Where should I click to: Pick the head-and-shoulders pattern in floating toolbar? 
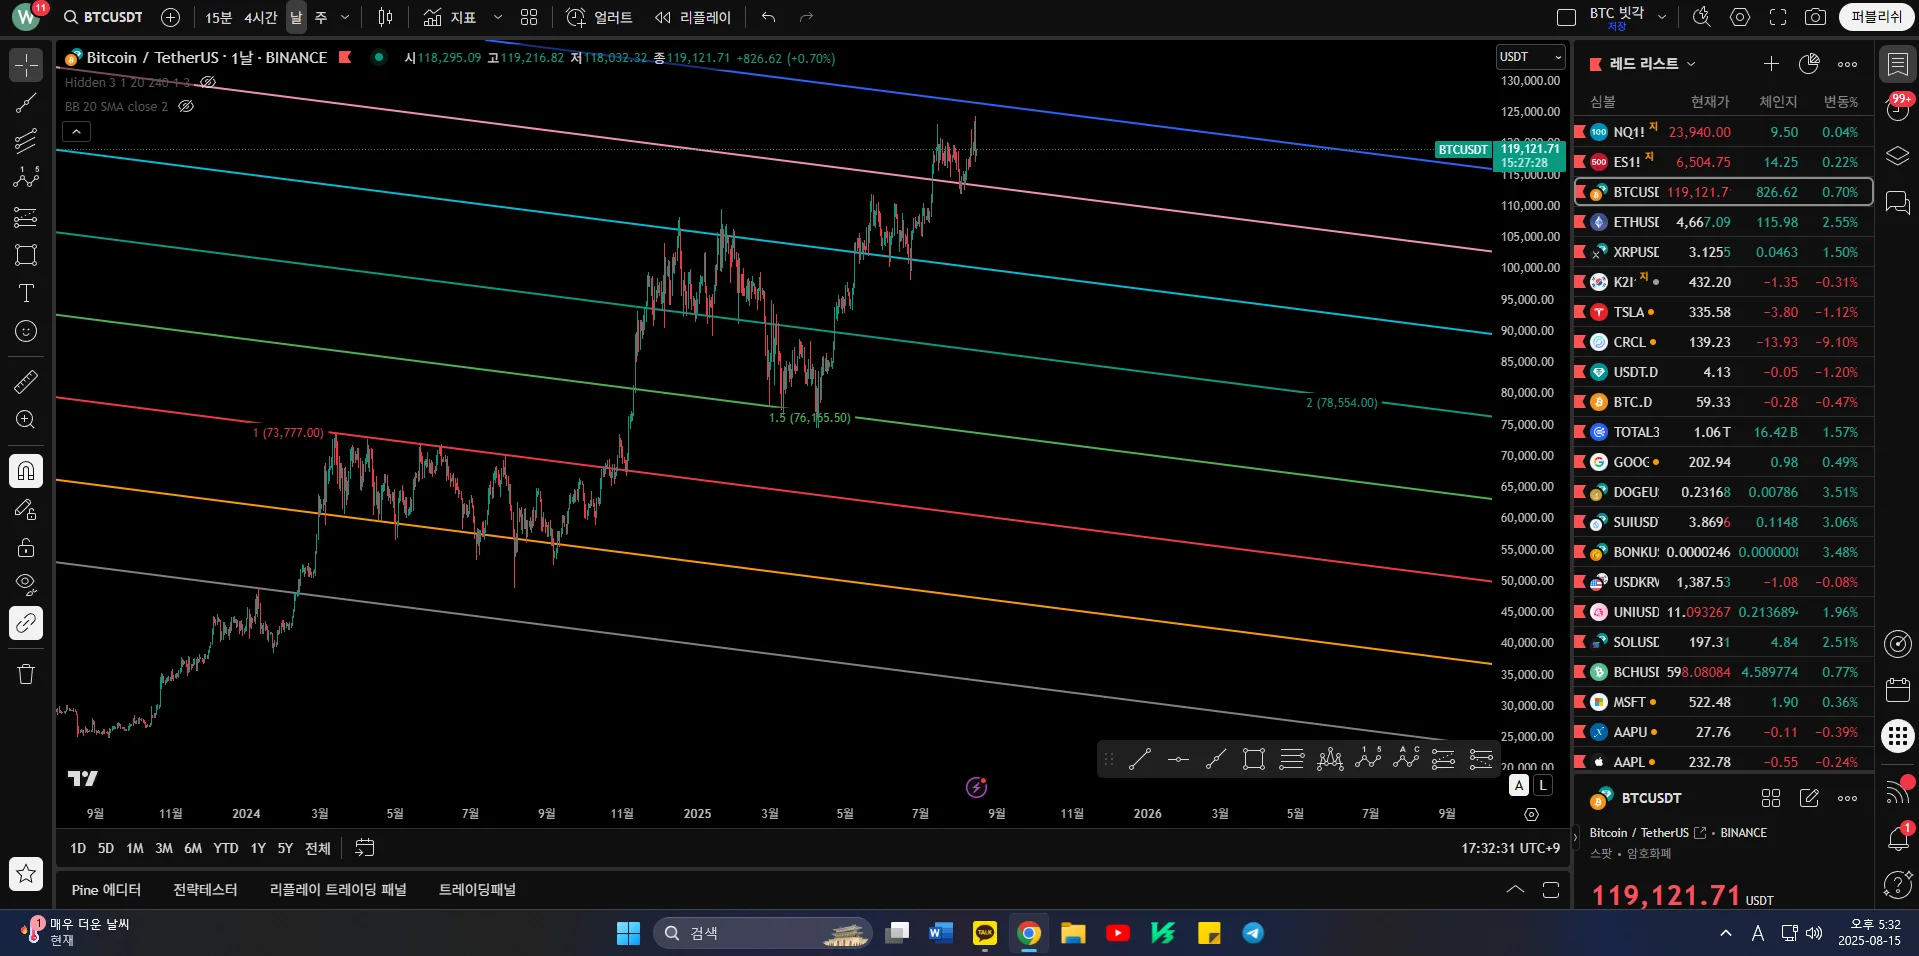(1330, 760)
